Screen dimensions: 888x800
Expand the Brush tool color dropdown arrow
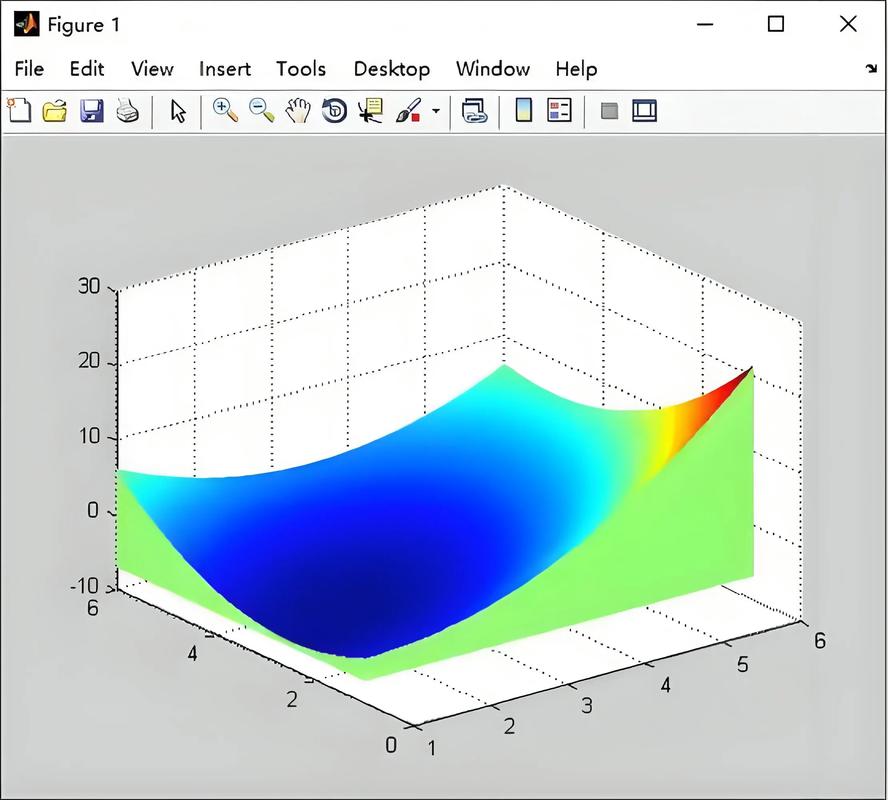435,112
